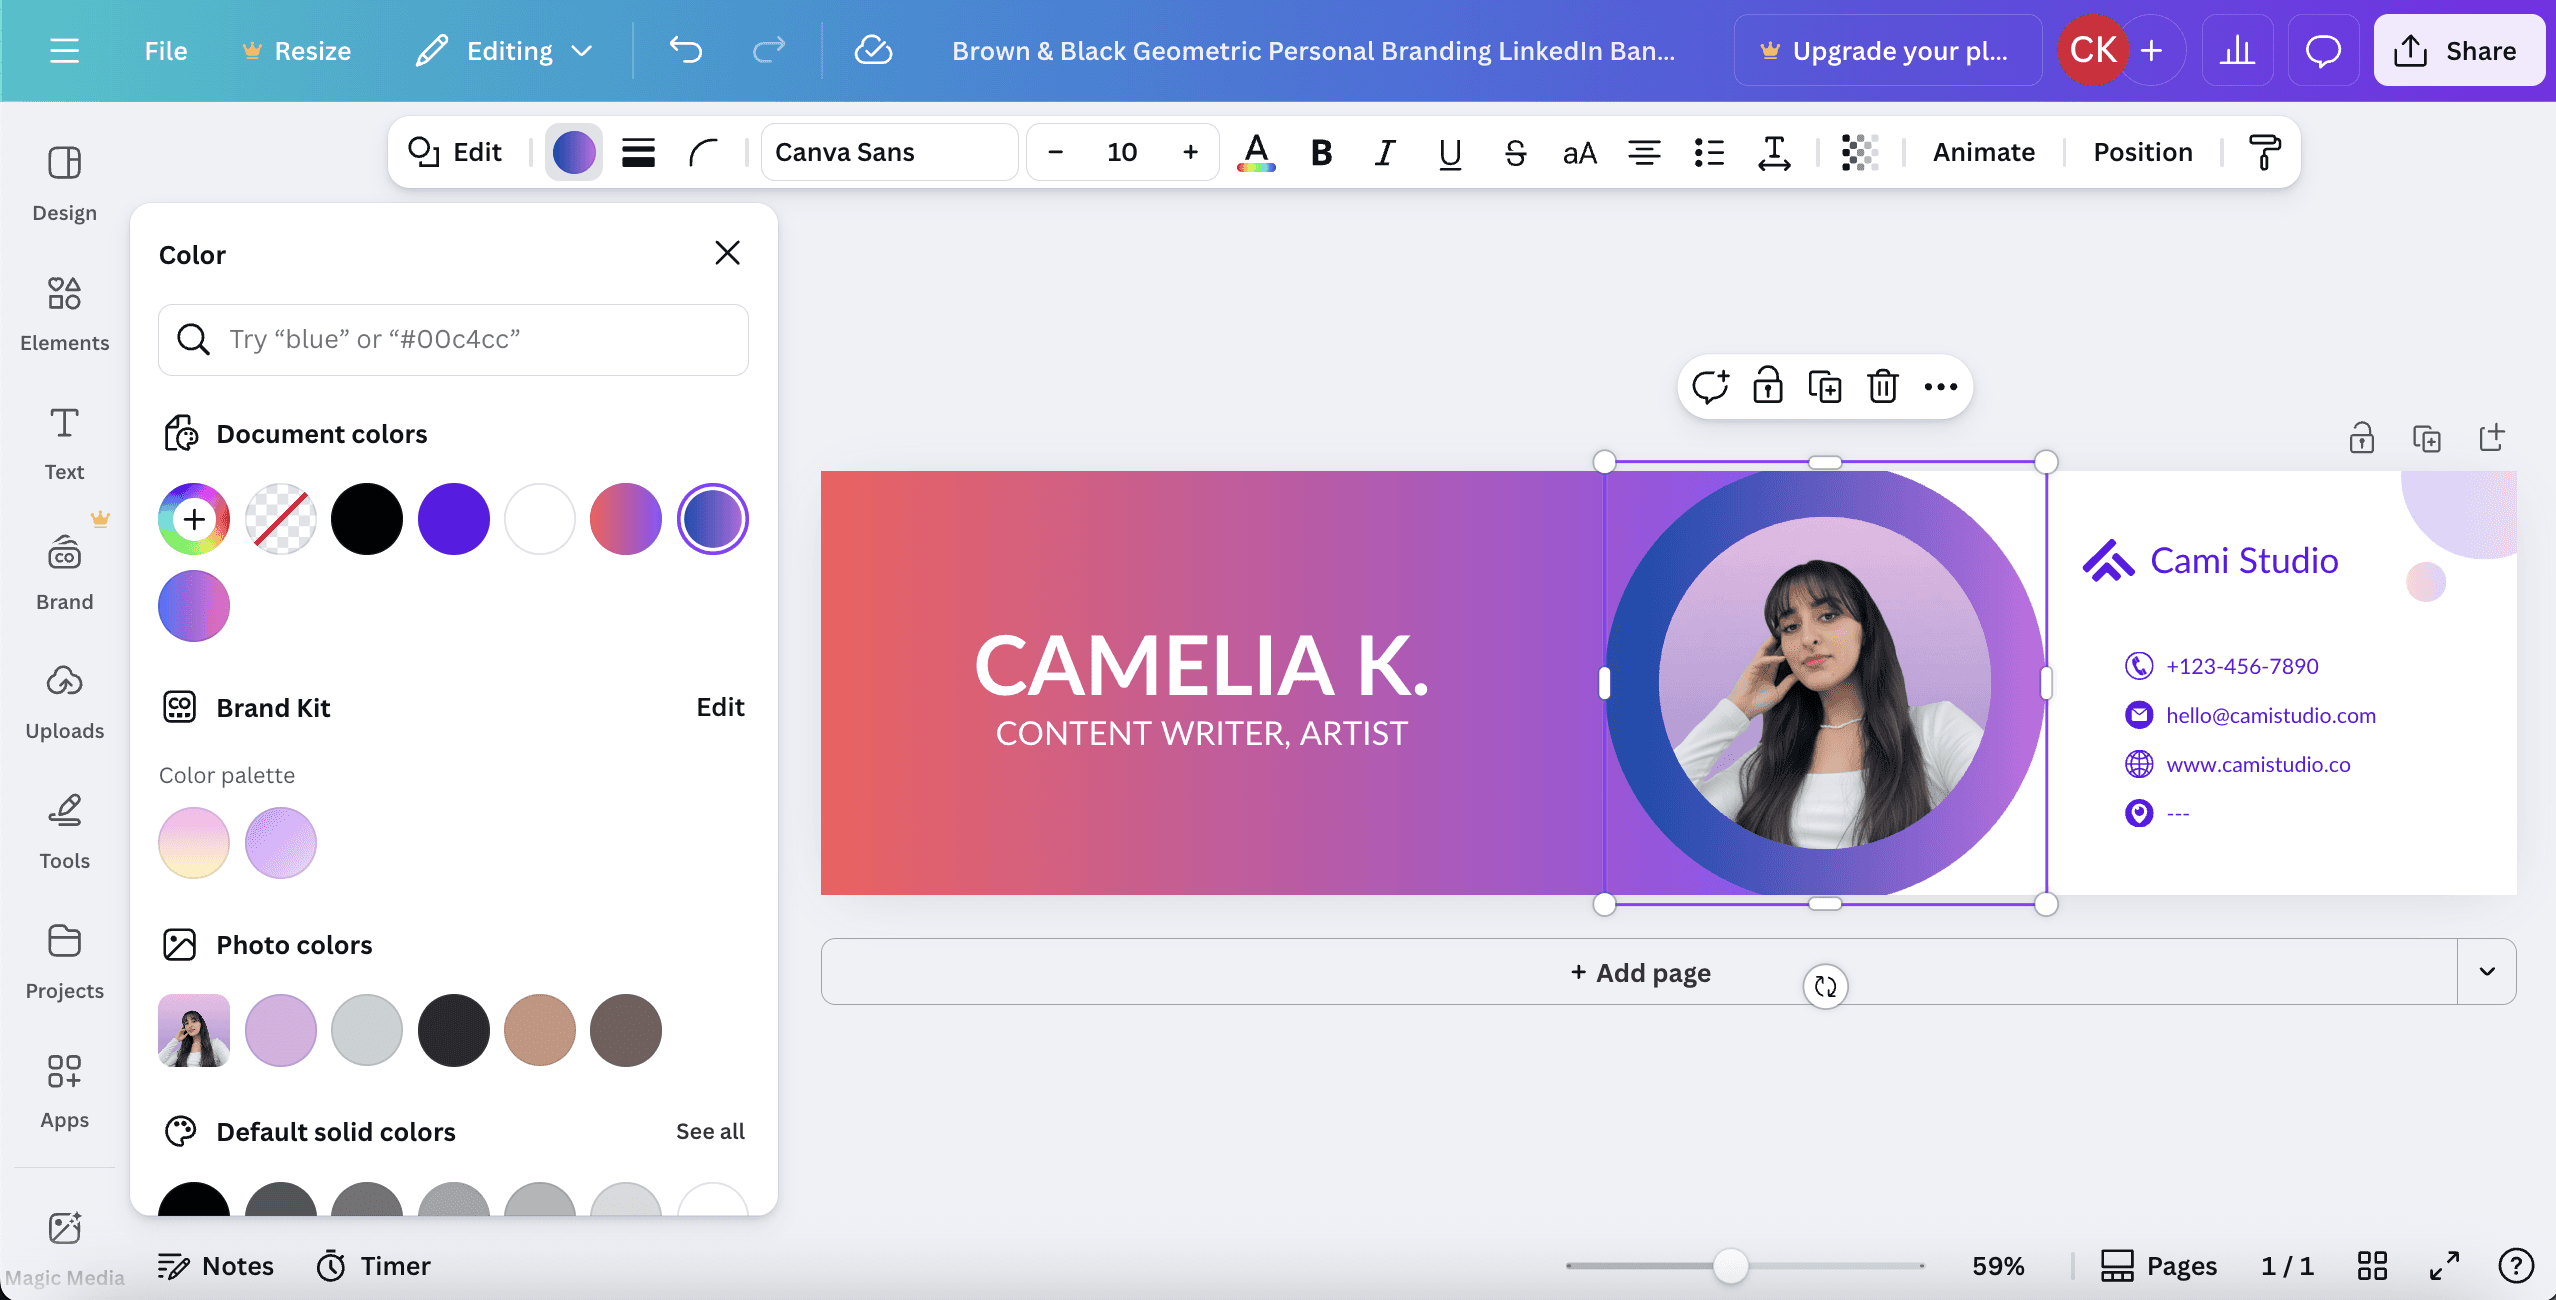Click the transparency checkerboard icon
The image size is (2556, 1300).
click(x=1859, y=152)
